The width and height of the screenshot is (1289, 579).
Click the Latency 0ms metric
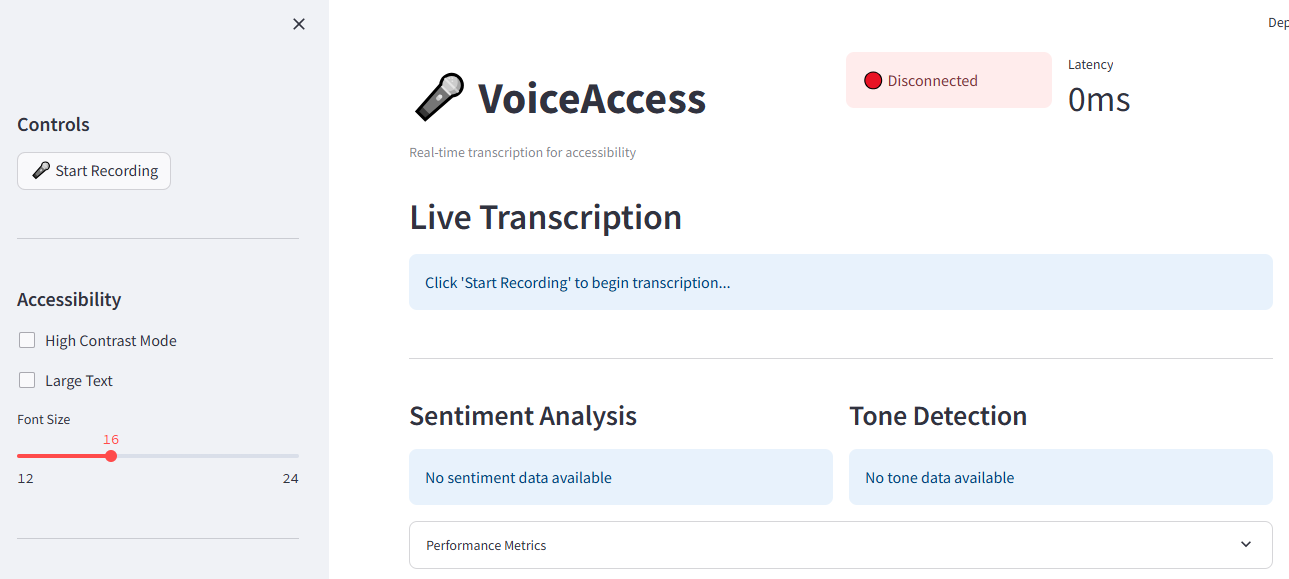tap(1099, 87)
